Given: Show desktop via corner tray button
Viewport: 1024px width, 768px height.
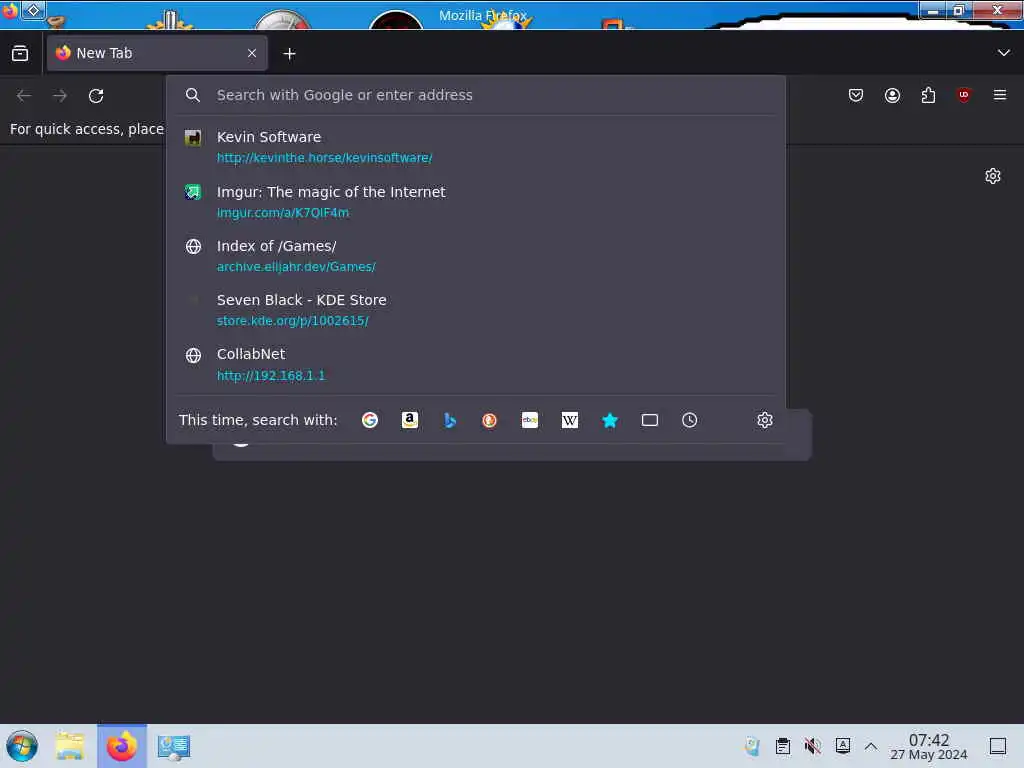Looking at the screenshot, I should [x=998, y=746].
